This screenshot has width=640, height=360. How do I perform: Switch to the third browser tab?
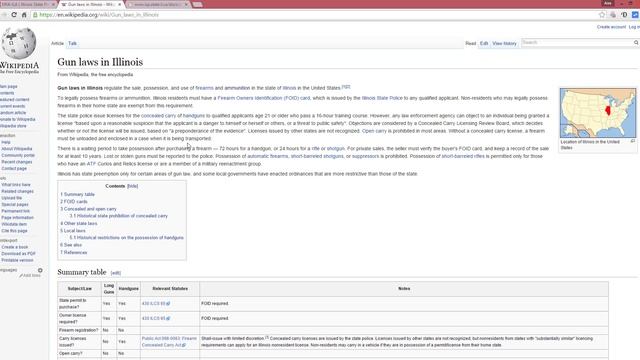click(156, 4)
